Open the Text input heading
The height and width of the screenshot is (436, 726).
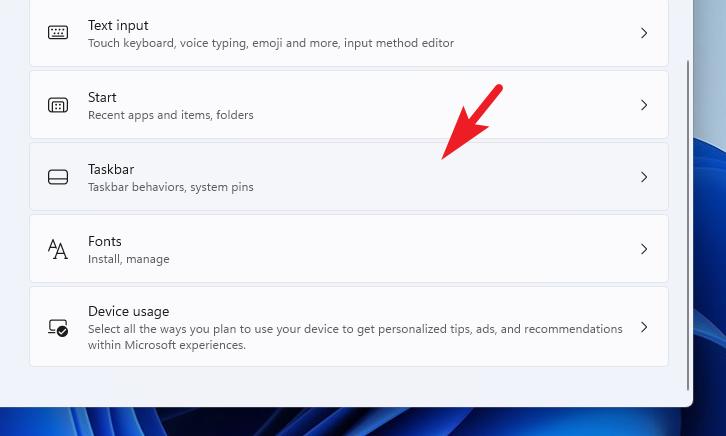118,25
